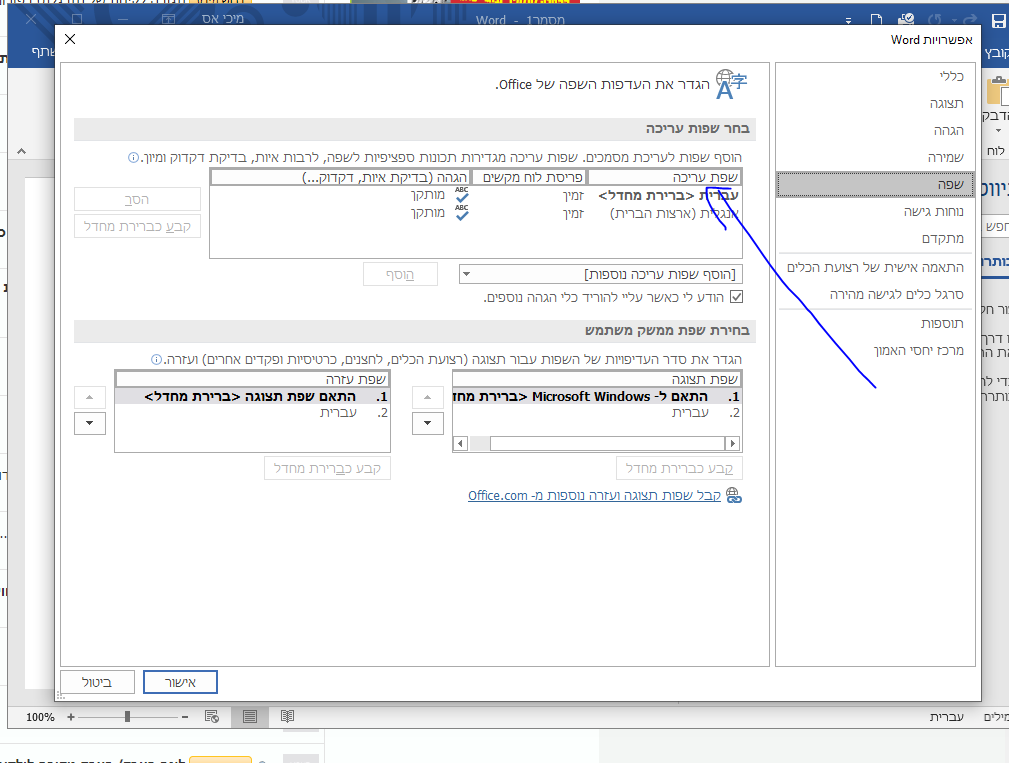
Task: Click info icon beside display language description
Action: point(156,360)
